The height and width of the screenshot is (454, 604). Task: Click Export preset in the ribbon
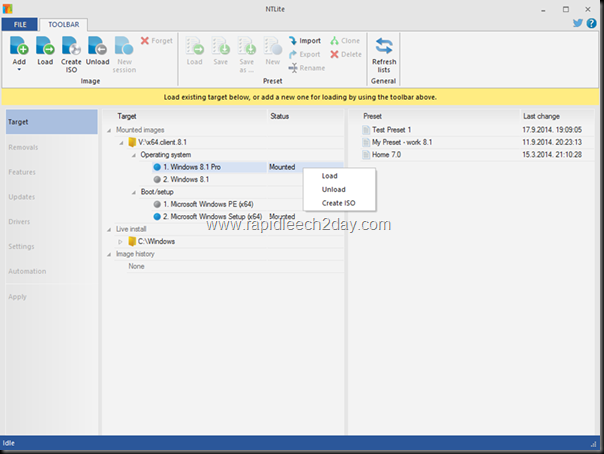304,54
